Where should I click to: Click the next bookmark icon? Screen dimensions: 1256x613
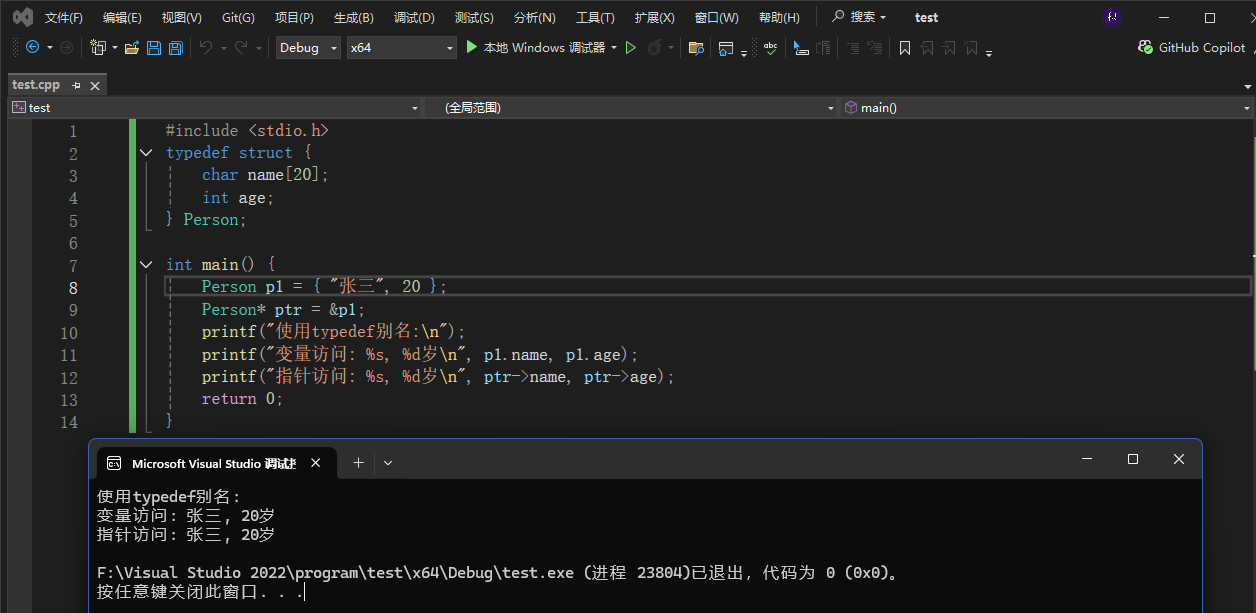949,47
